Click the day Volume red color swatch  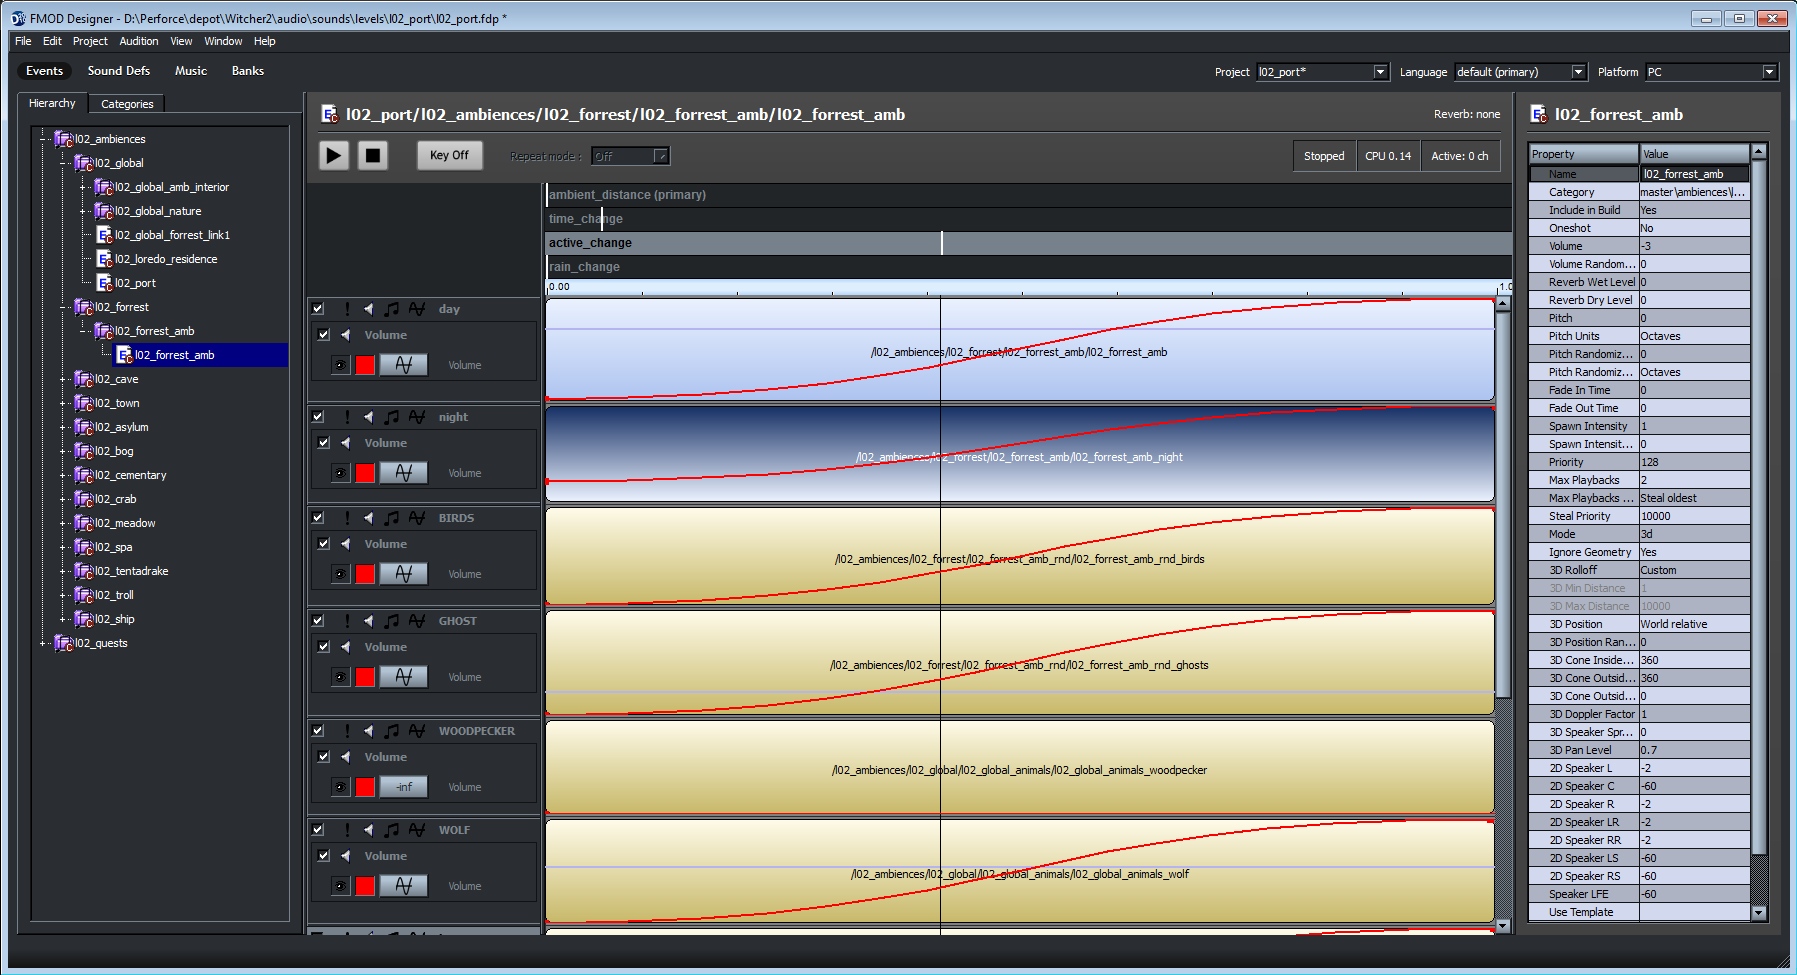[x=365, y=365]
